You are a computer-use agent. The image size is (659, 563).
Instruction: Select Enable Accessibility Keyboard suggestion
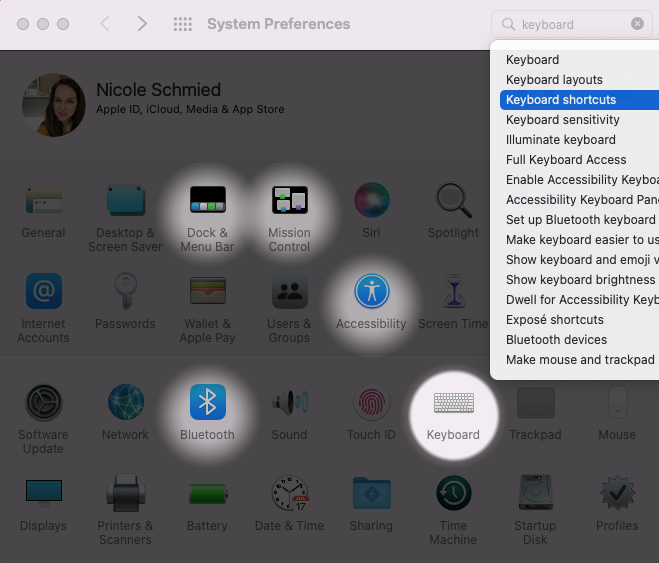click(580, 180)
